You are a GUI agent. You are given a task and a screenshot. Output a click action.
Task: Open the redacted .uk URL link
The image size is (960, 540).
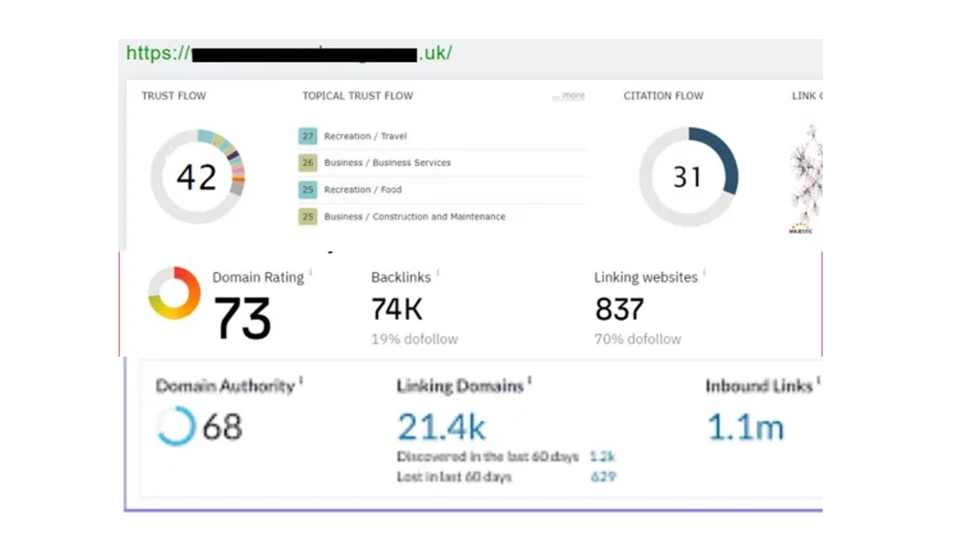[289, 53]
